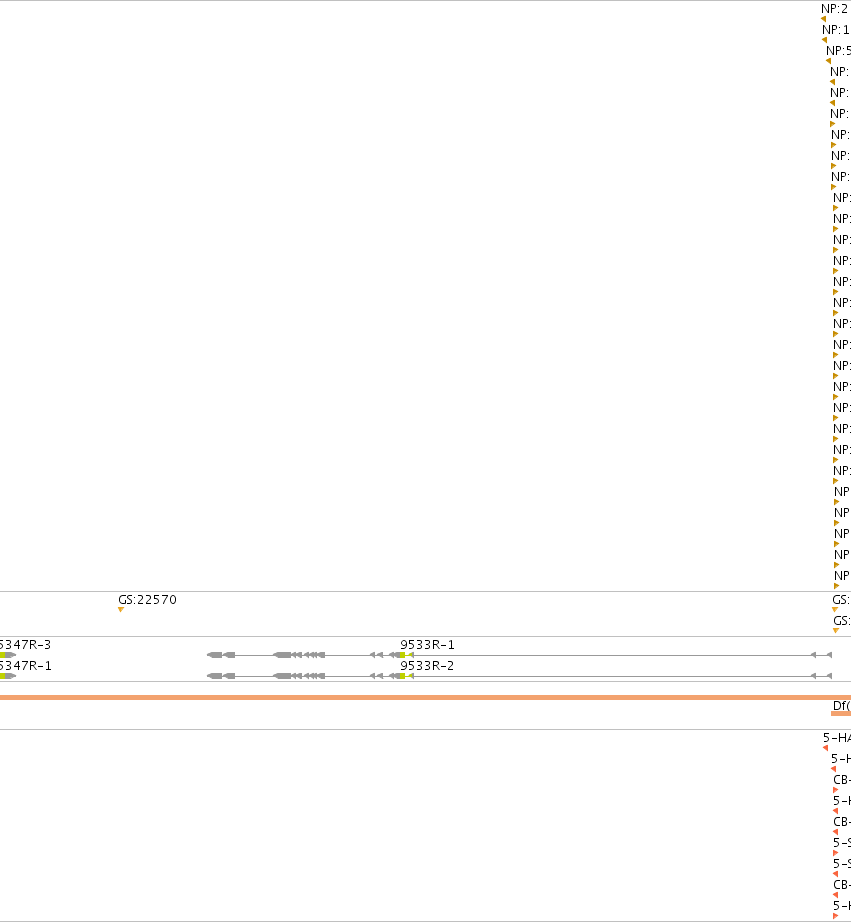
Task: Click the gray 3' end exon of 9533R-2
Action: pyautogui.click(x=215, y=676)
